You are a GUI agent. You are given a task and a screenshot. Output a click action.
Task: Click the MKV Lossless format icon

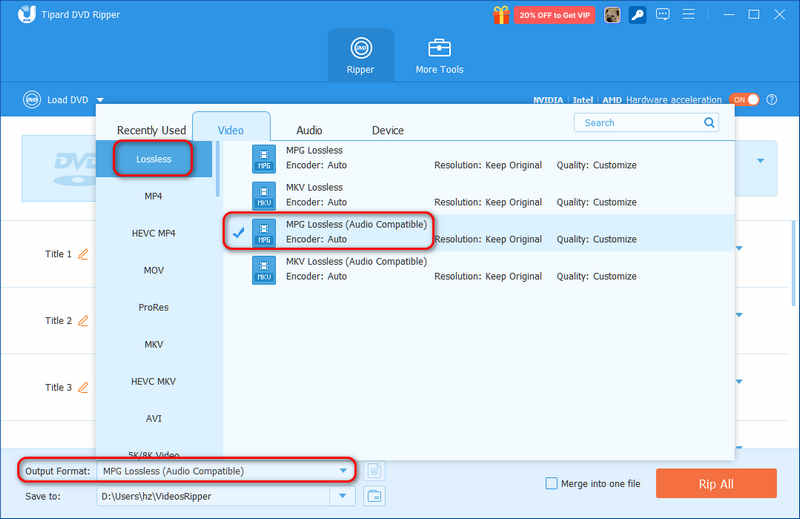tap(264, 196)
